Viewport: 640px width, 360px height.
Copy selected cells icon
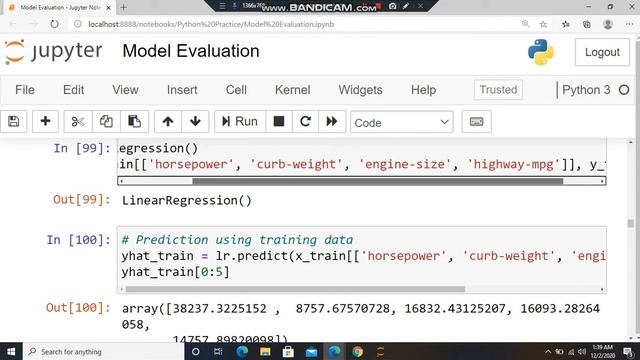(x=106, y=121)
